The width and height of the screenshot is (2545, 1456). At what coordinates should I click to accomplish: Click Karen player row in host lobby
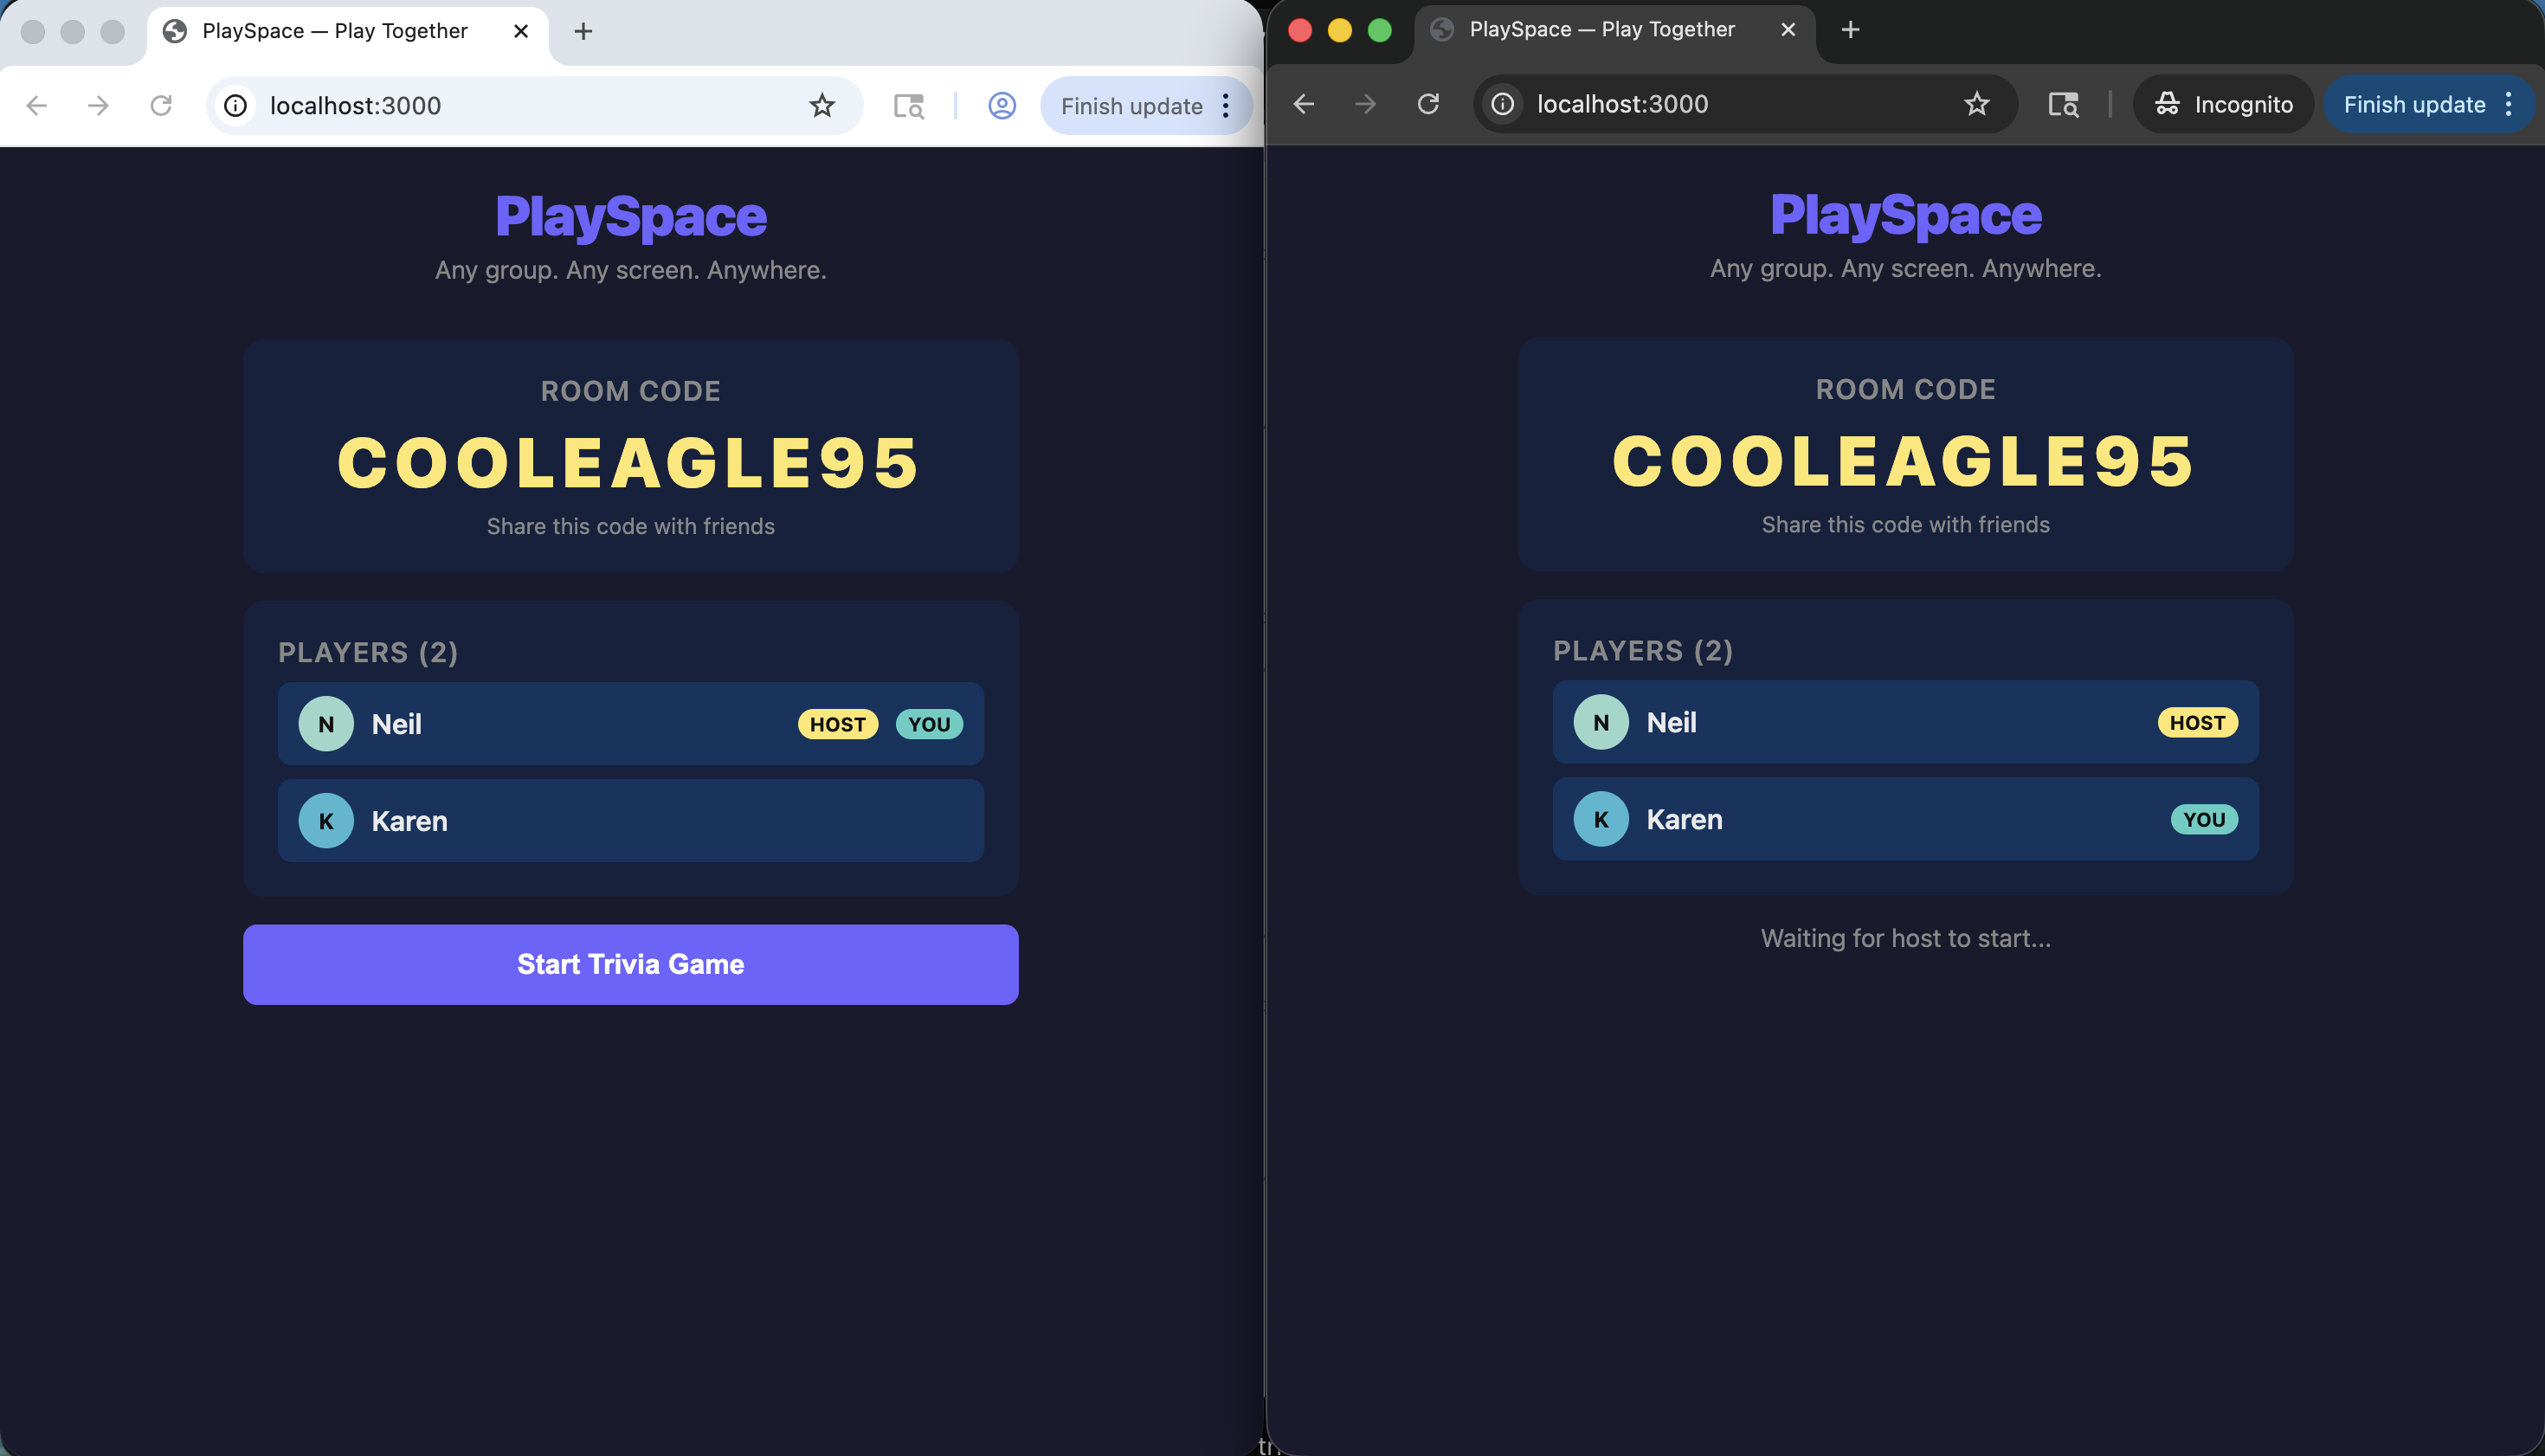point(630,821)
